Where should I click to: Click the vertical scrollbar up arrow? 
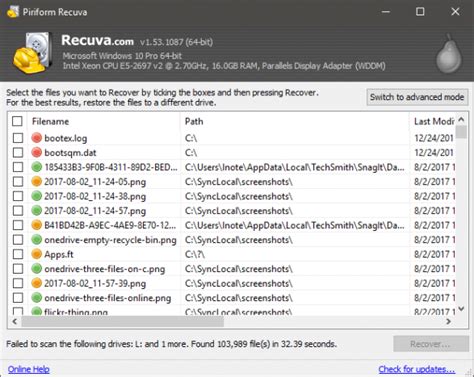(x=461, y=119)
